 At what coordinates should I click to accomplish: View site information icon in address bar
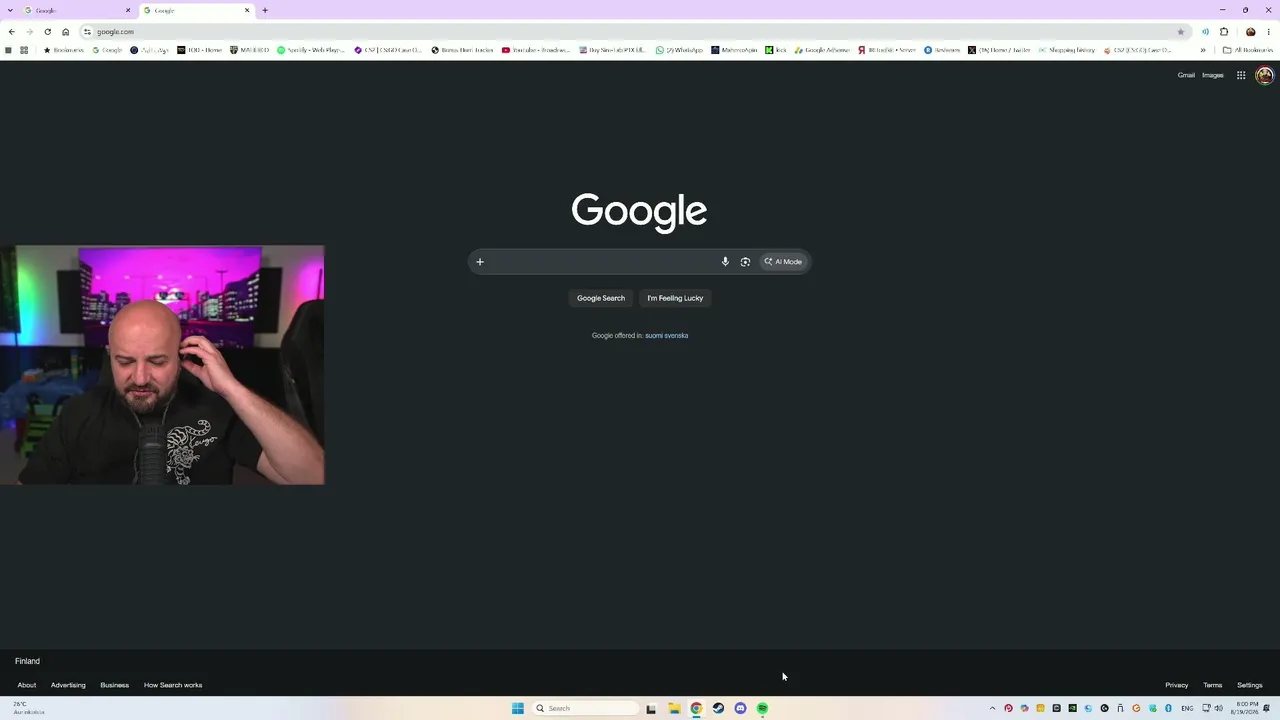87,32
